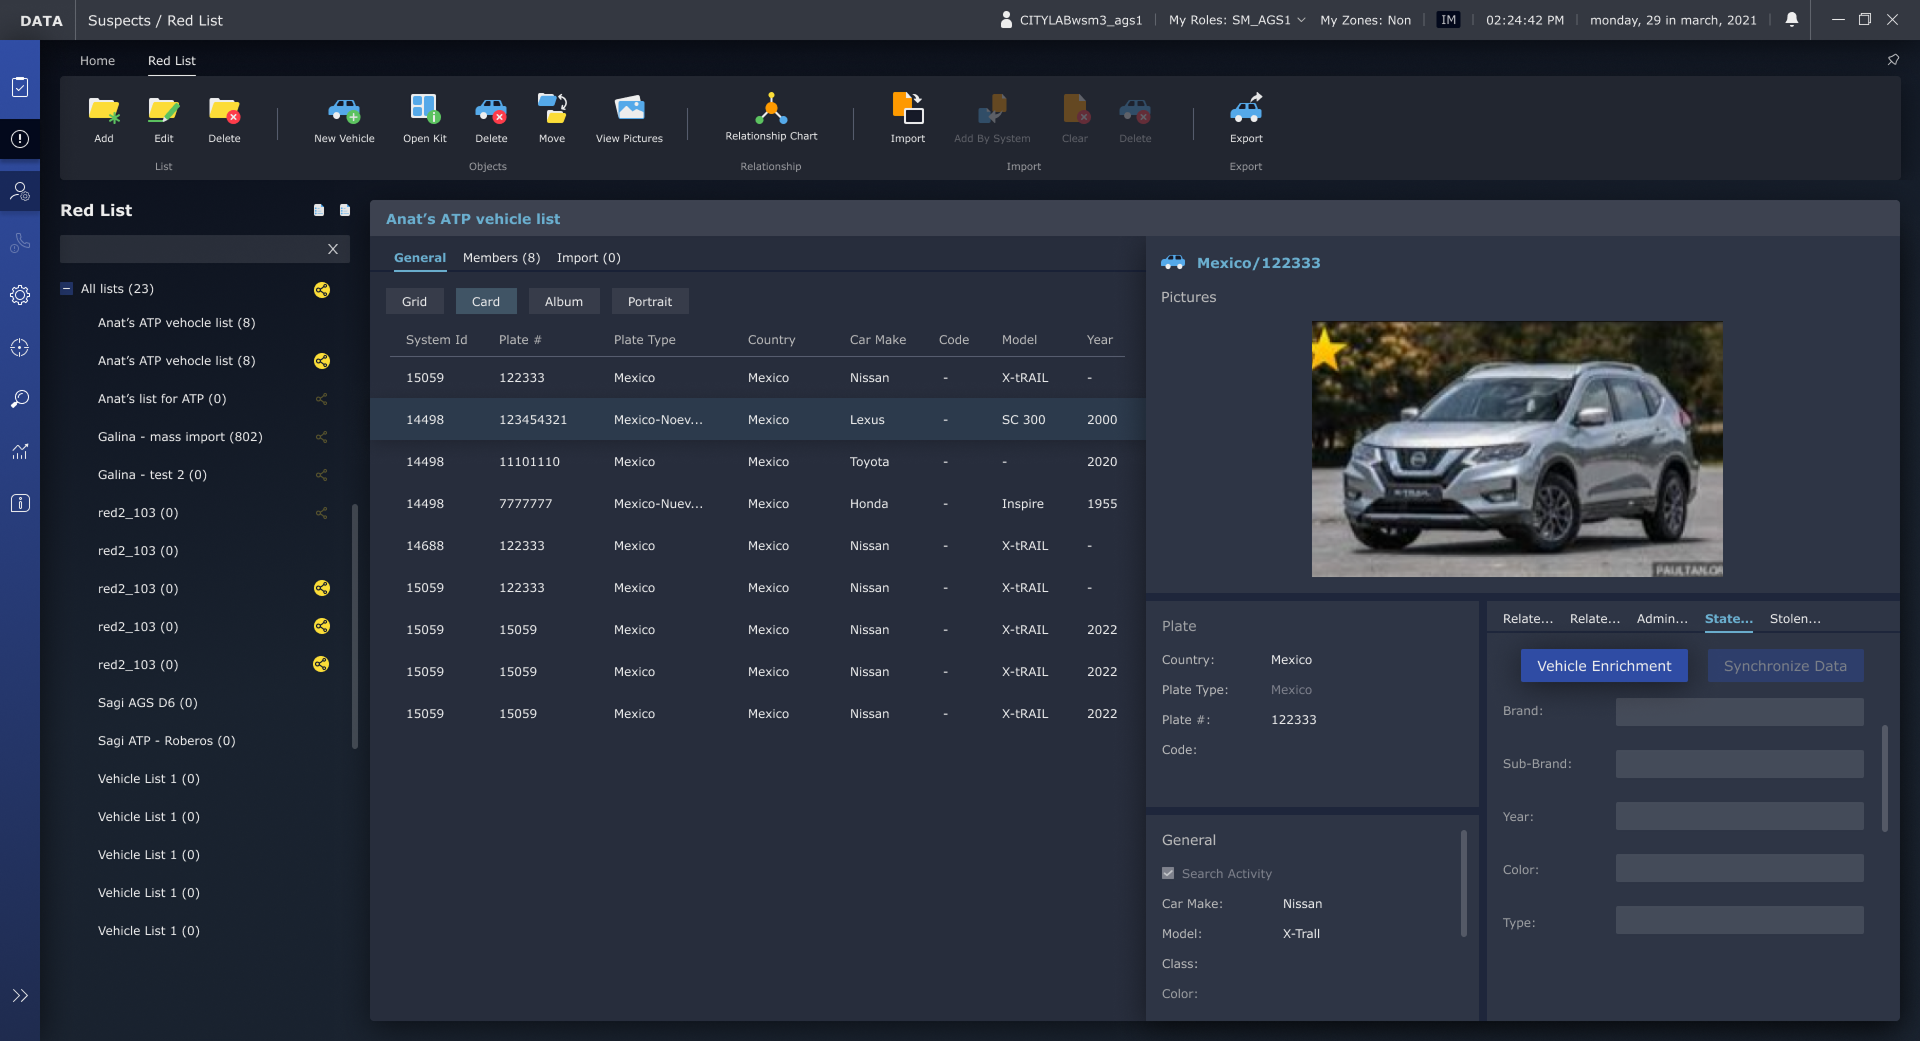Viewport: 1920px width, 1041px height.
Task: Switch to the Album view button
Action: pos(563,302)
